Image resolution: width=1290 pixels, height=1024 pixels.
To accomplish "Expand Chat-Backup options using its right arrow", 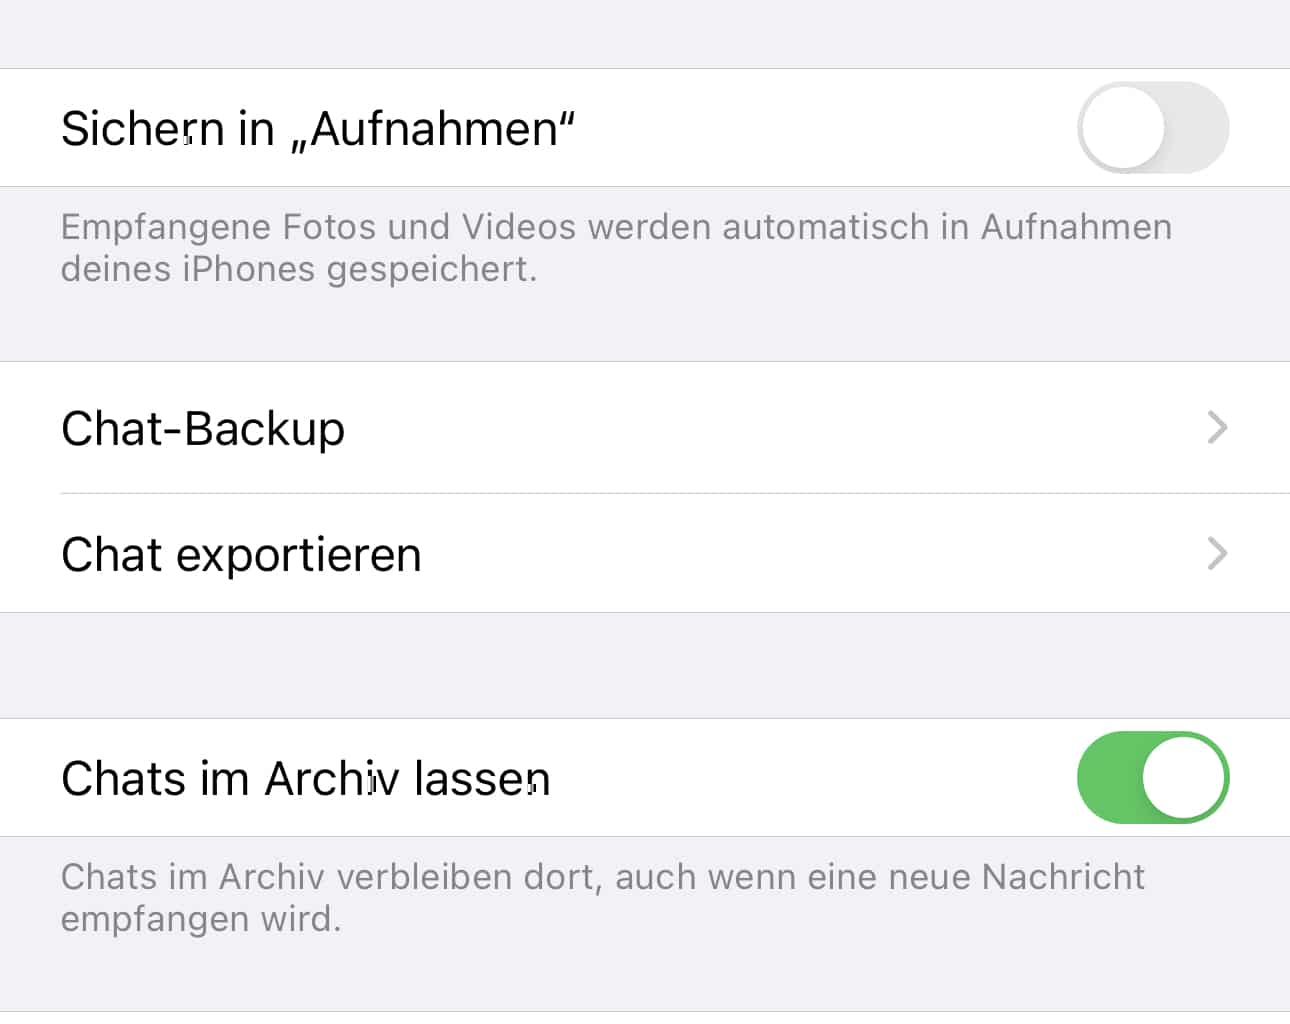I will [x=1217, y=428].
